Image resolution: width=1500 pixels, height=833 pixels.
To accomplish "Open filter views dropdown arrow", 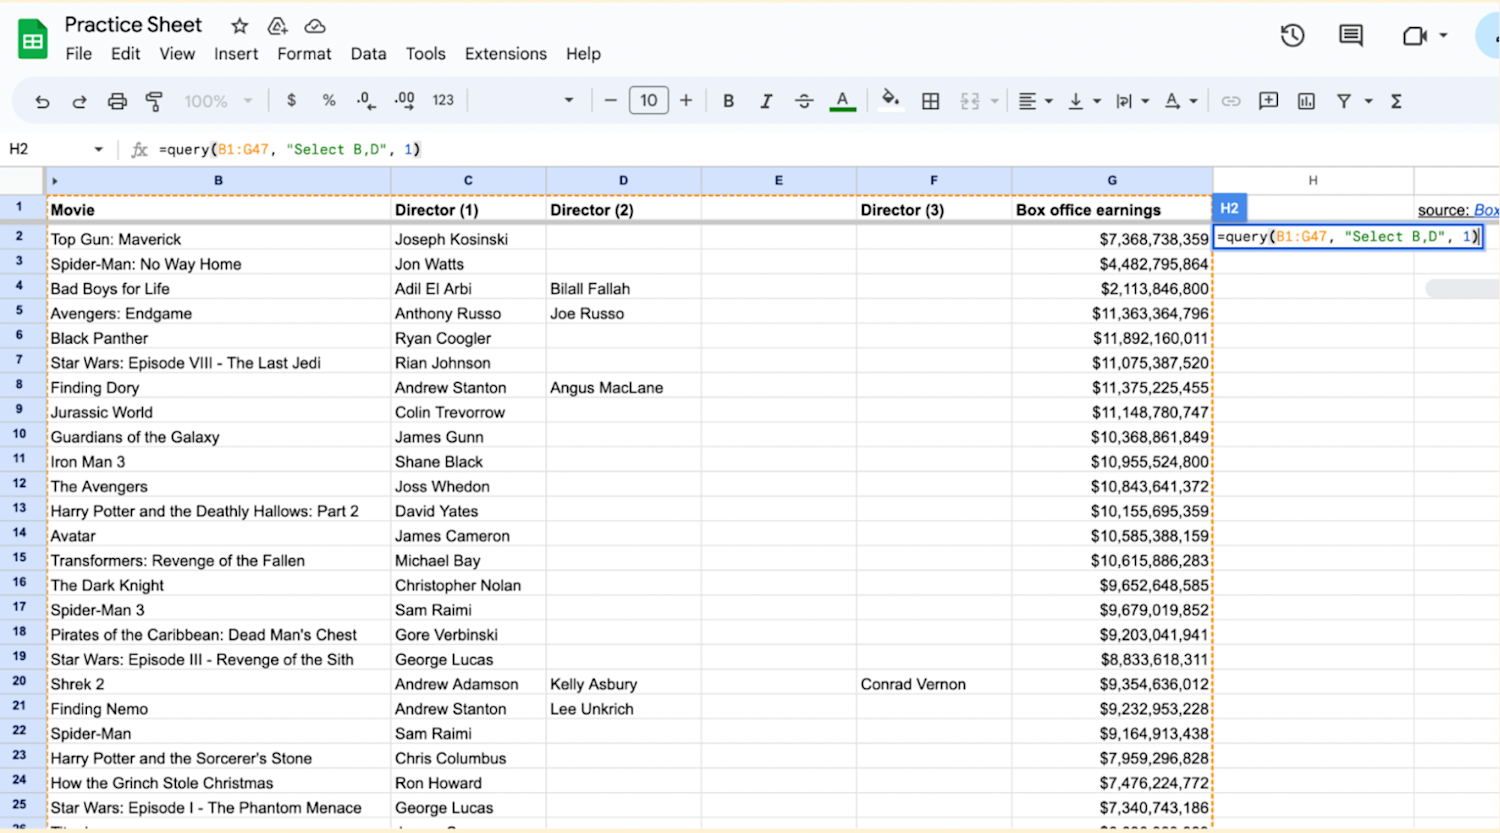I will (1368, 101).
